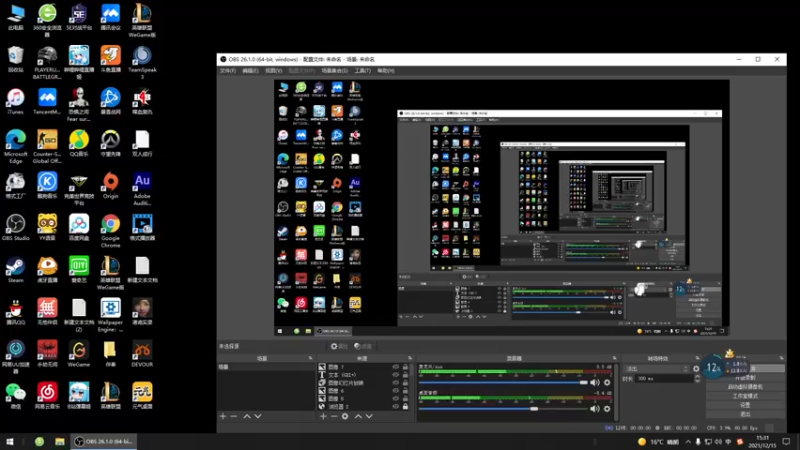Toggle visibility eye of 图像 7 source
Screen dimensions: 800x450
click(x=395, y=367)
